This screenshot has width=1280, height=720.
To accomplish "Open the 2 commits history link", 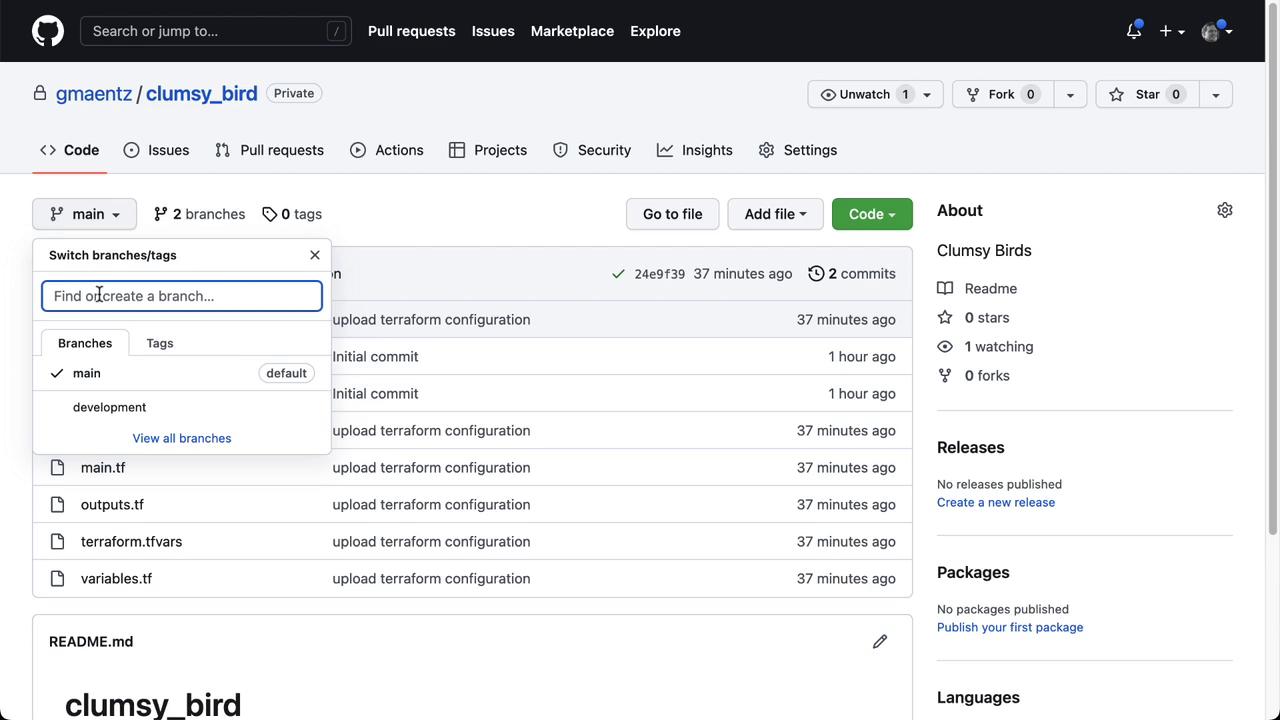I will [x=852, y=274].
